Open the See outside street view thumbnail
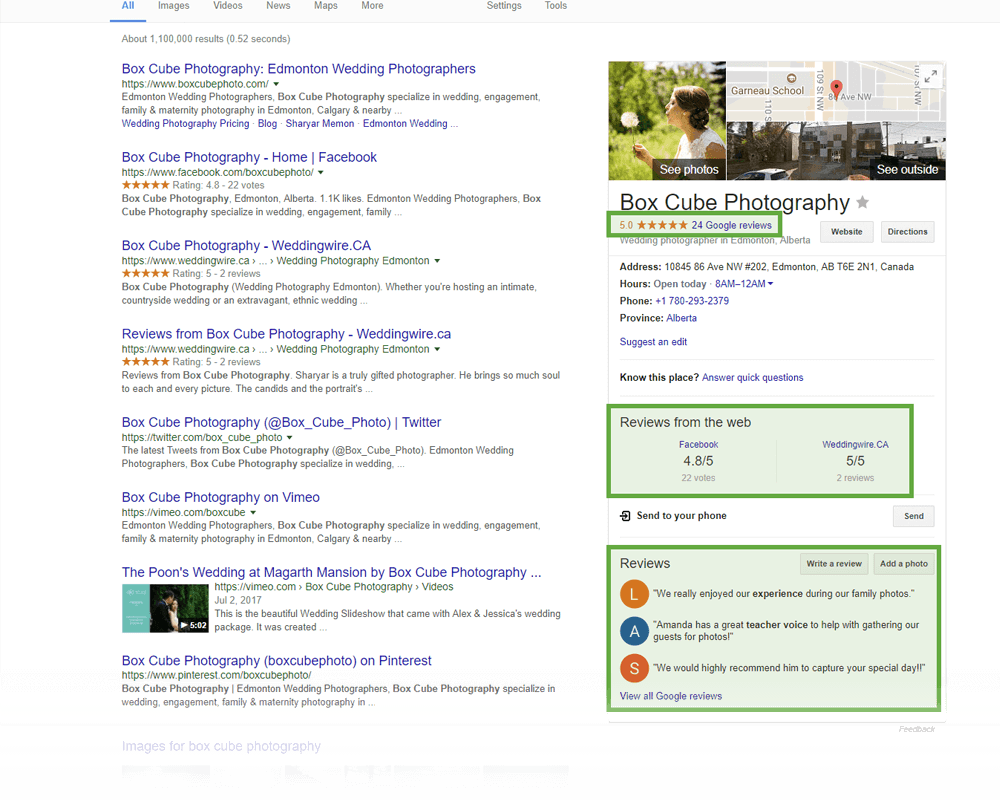 [x=837, y=151]
